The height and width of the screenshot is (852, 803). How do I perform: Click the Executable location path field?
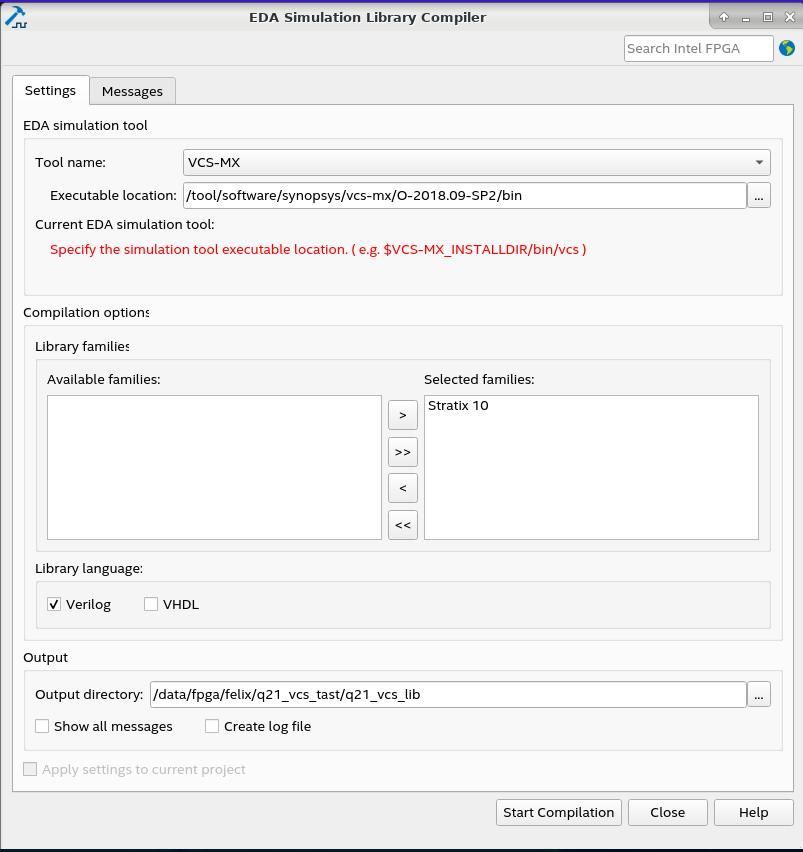click(x=465, y=195)
